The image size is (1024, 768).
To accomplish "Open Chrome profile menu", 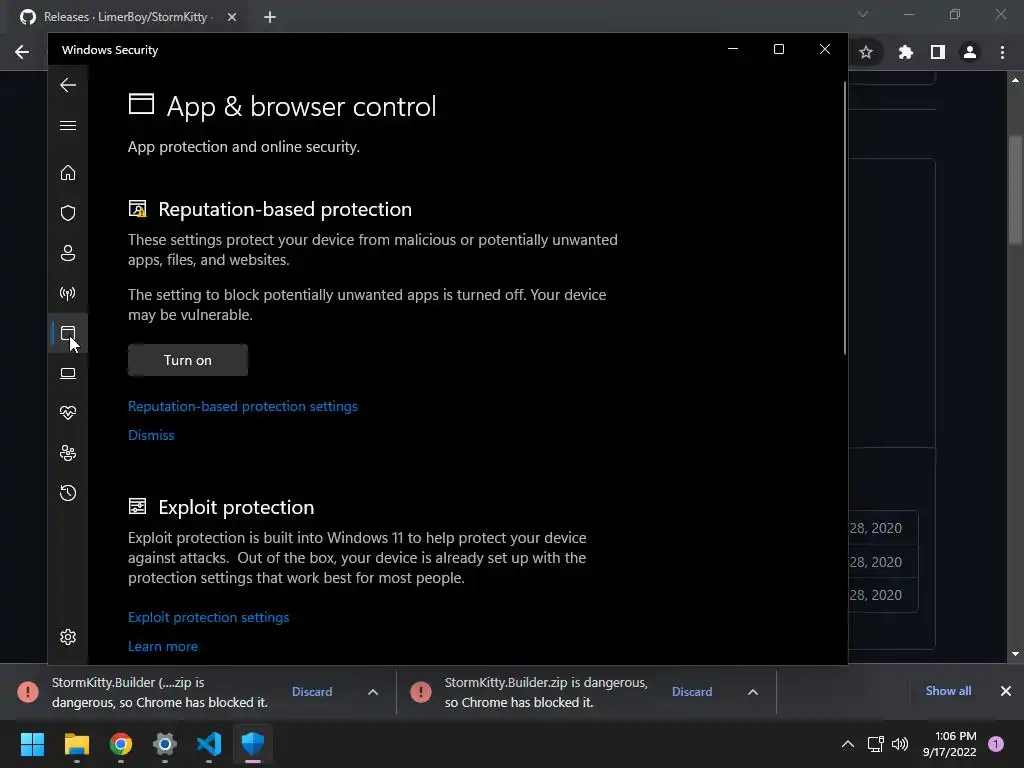I will (x=970, y=52).
